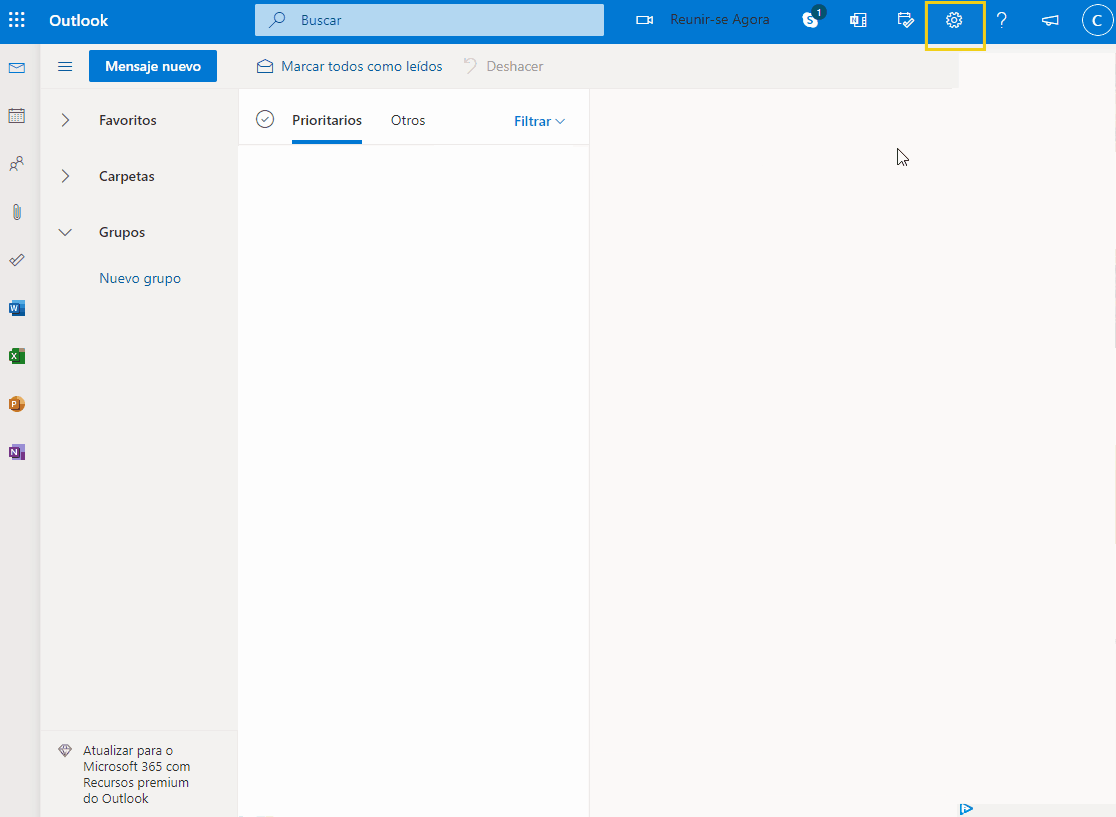Click Marcar todos como leídos
1116x817 pixels.
(x=349, y=66)
